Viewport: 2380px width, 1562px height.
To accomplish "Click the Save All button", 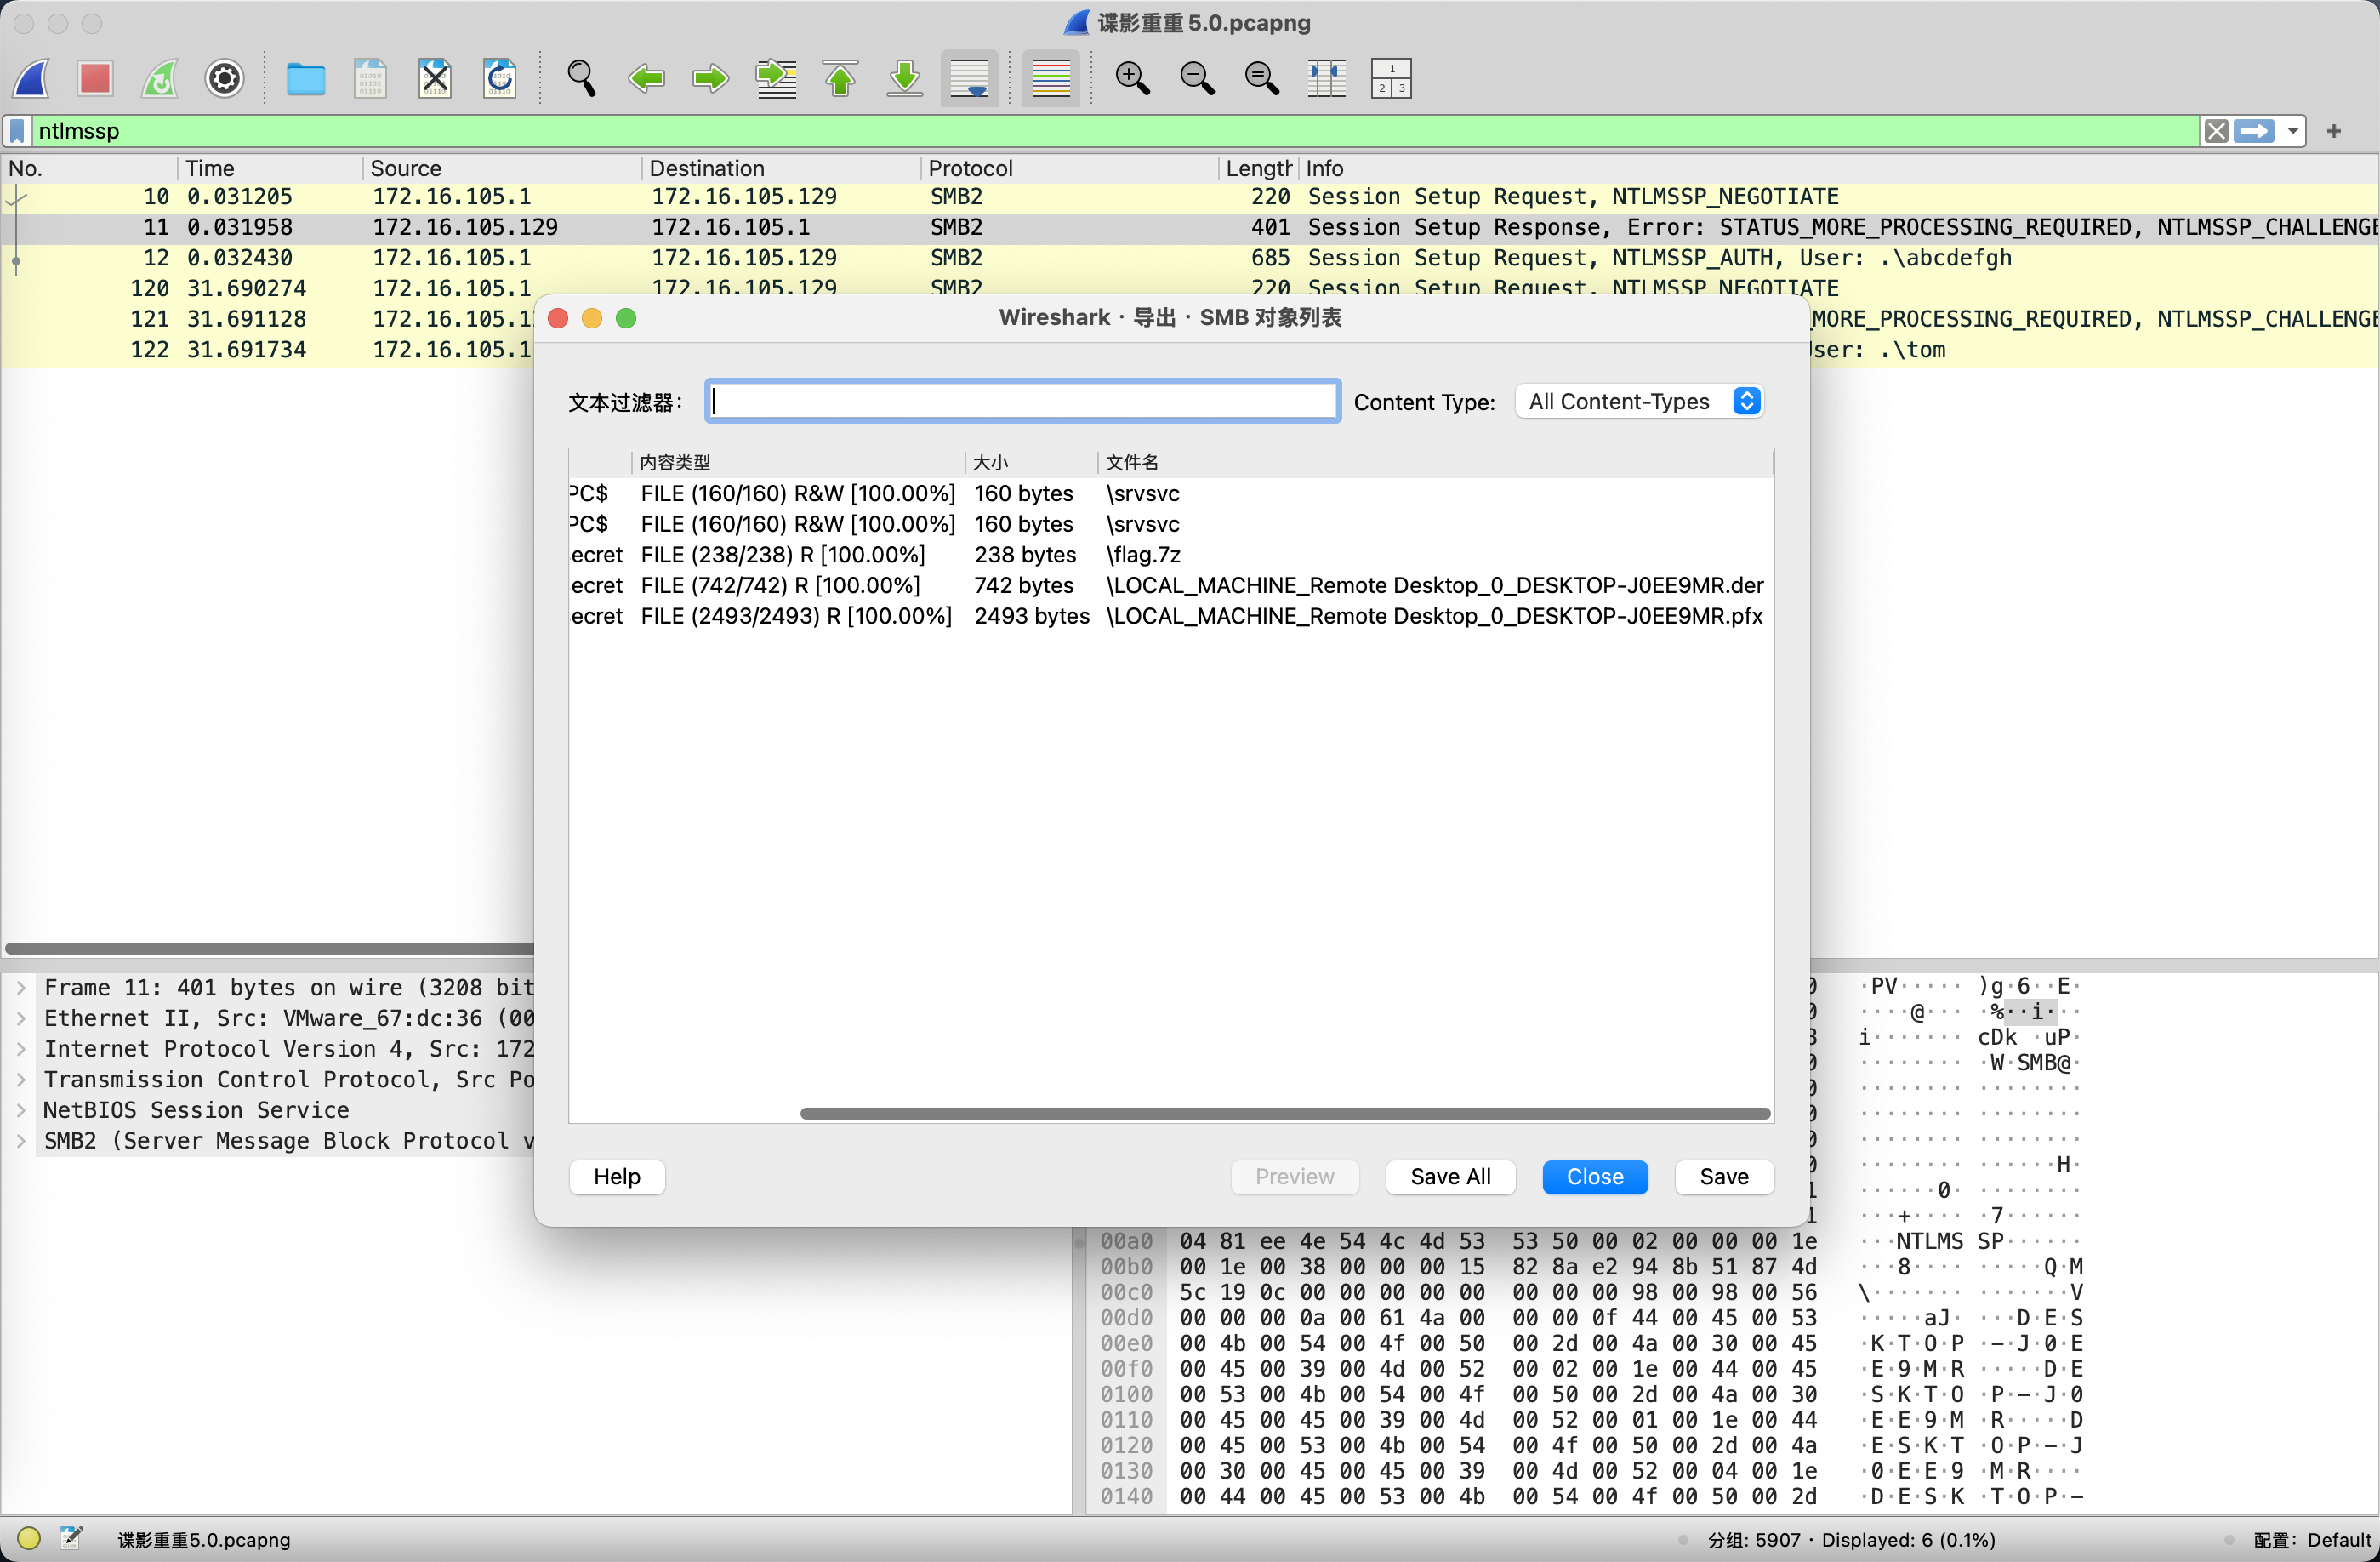I will (x=1450, y=1177).
